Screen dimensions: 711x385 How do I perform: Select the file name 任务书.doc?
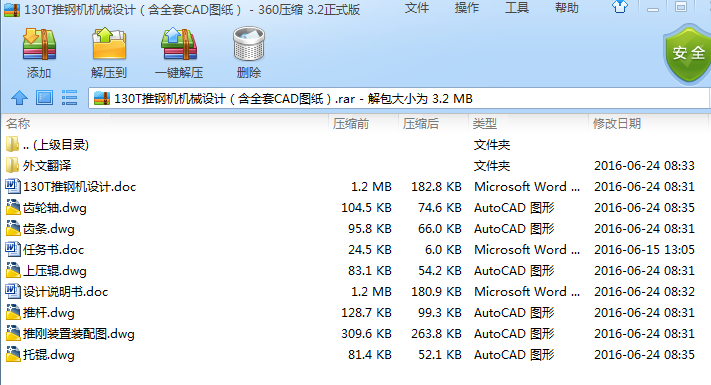[54, 250]
